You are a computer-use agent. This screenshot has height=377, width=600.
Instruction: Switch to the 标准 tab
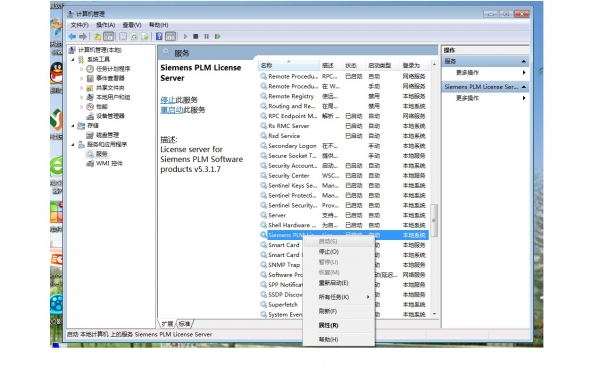point(184,324)
